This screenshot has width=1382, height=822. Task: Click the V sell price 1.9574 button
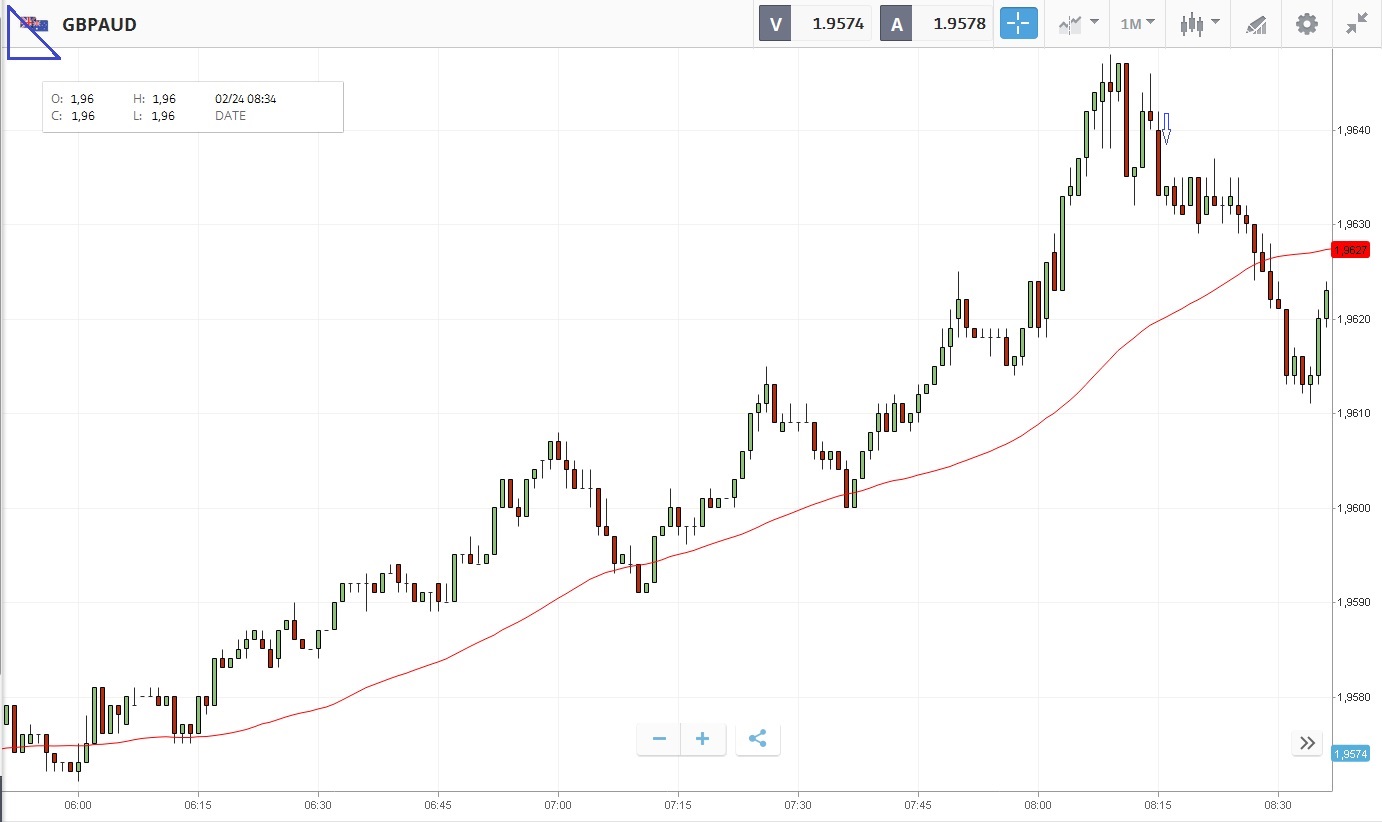coord(815,24)
